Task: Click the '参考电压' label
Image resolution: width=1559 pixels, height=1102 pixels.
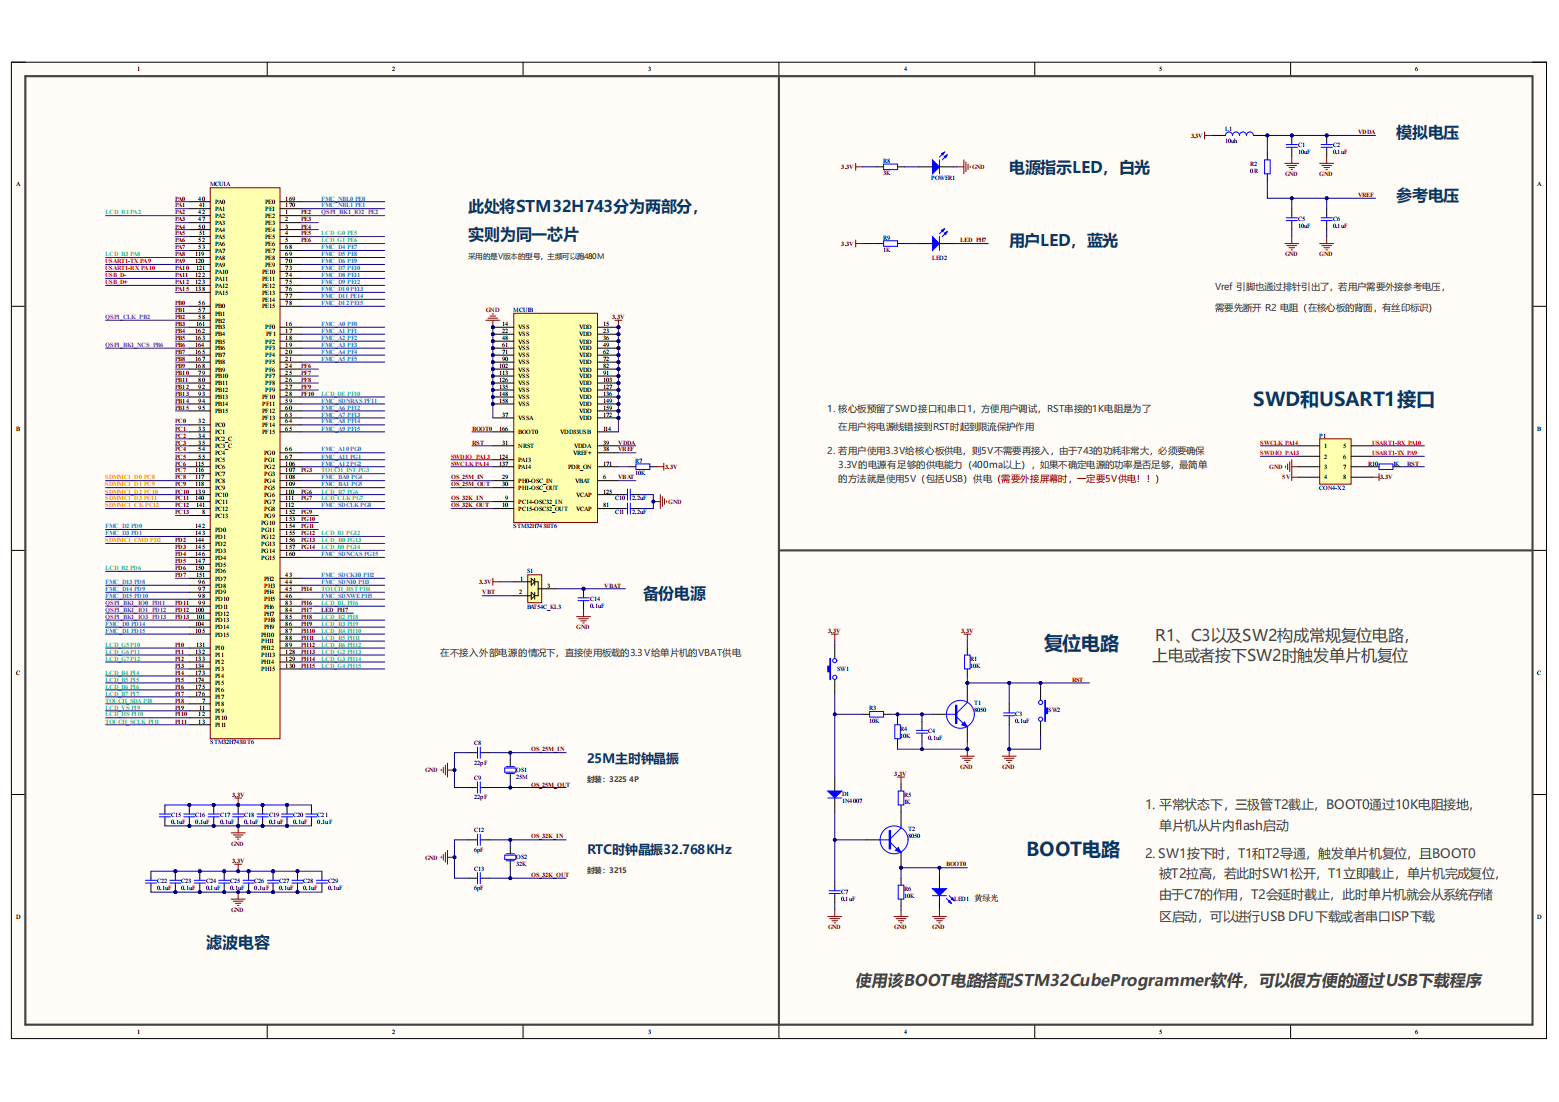Action: pyautogui.click(x=1427, y=196)
